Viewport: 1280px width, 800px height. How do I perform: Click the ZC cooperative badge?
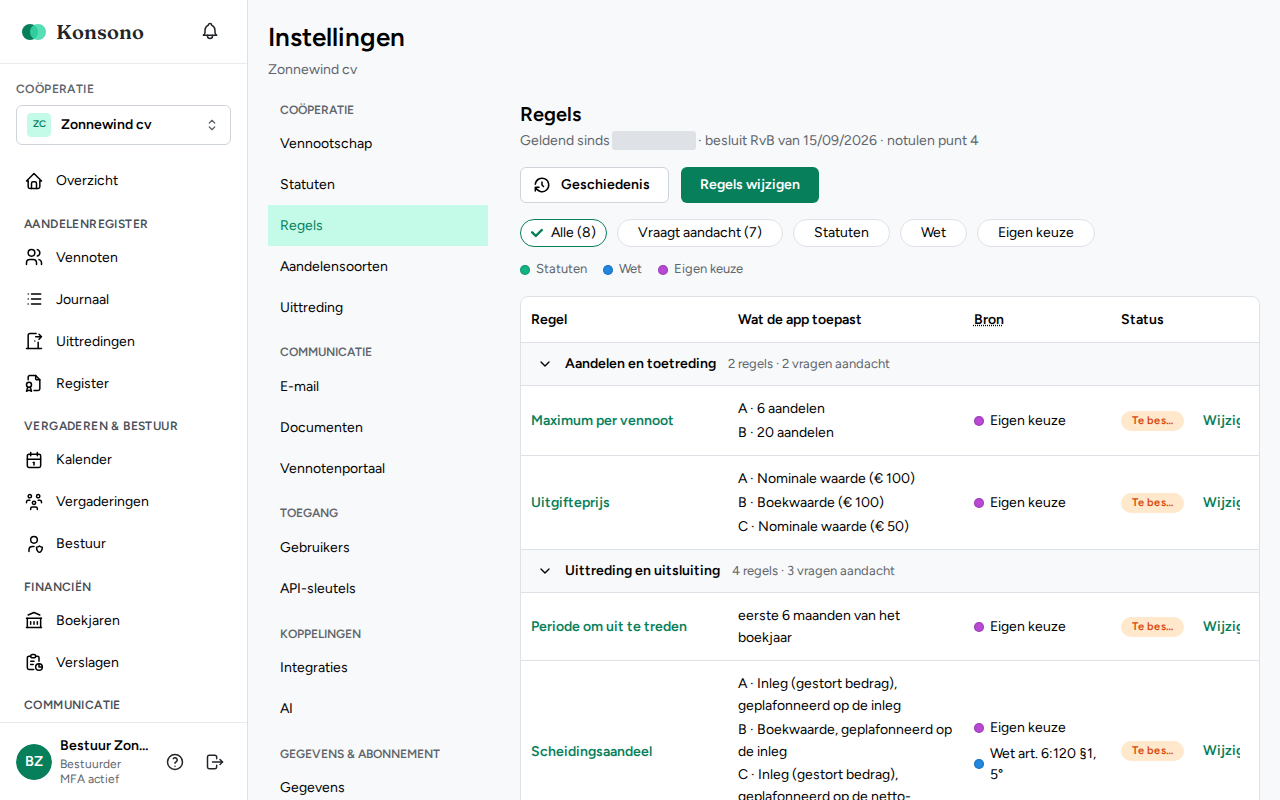[x=39, y=125]
